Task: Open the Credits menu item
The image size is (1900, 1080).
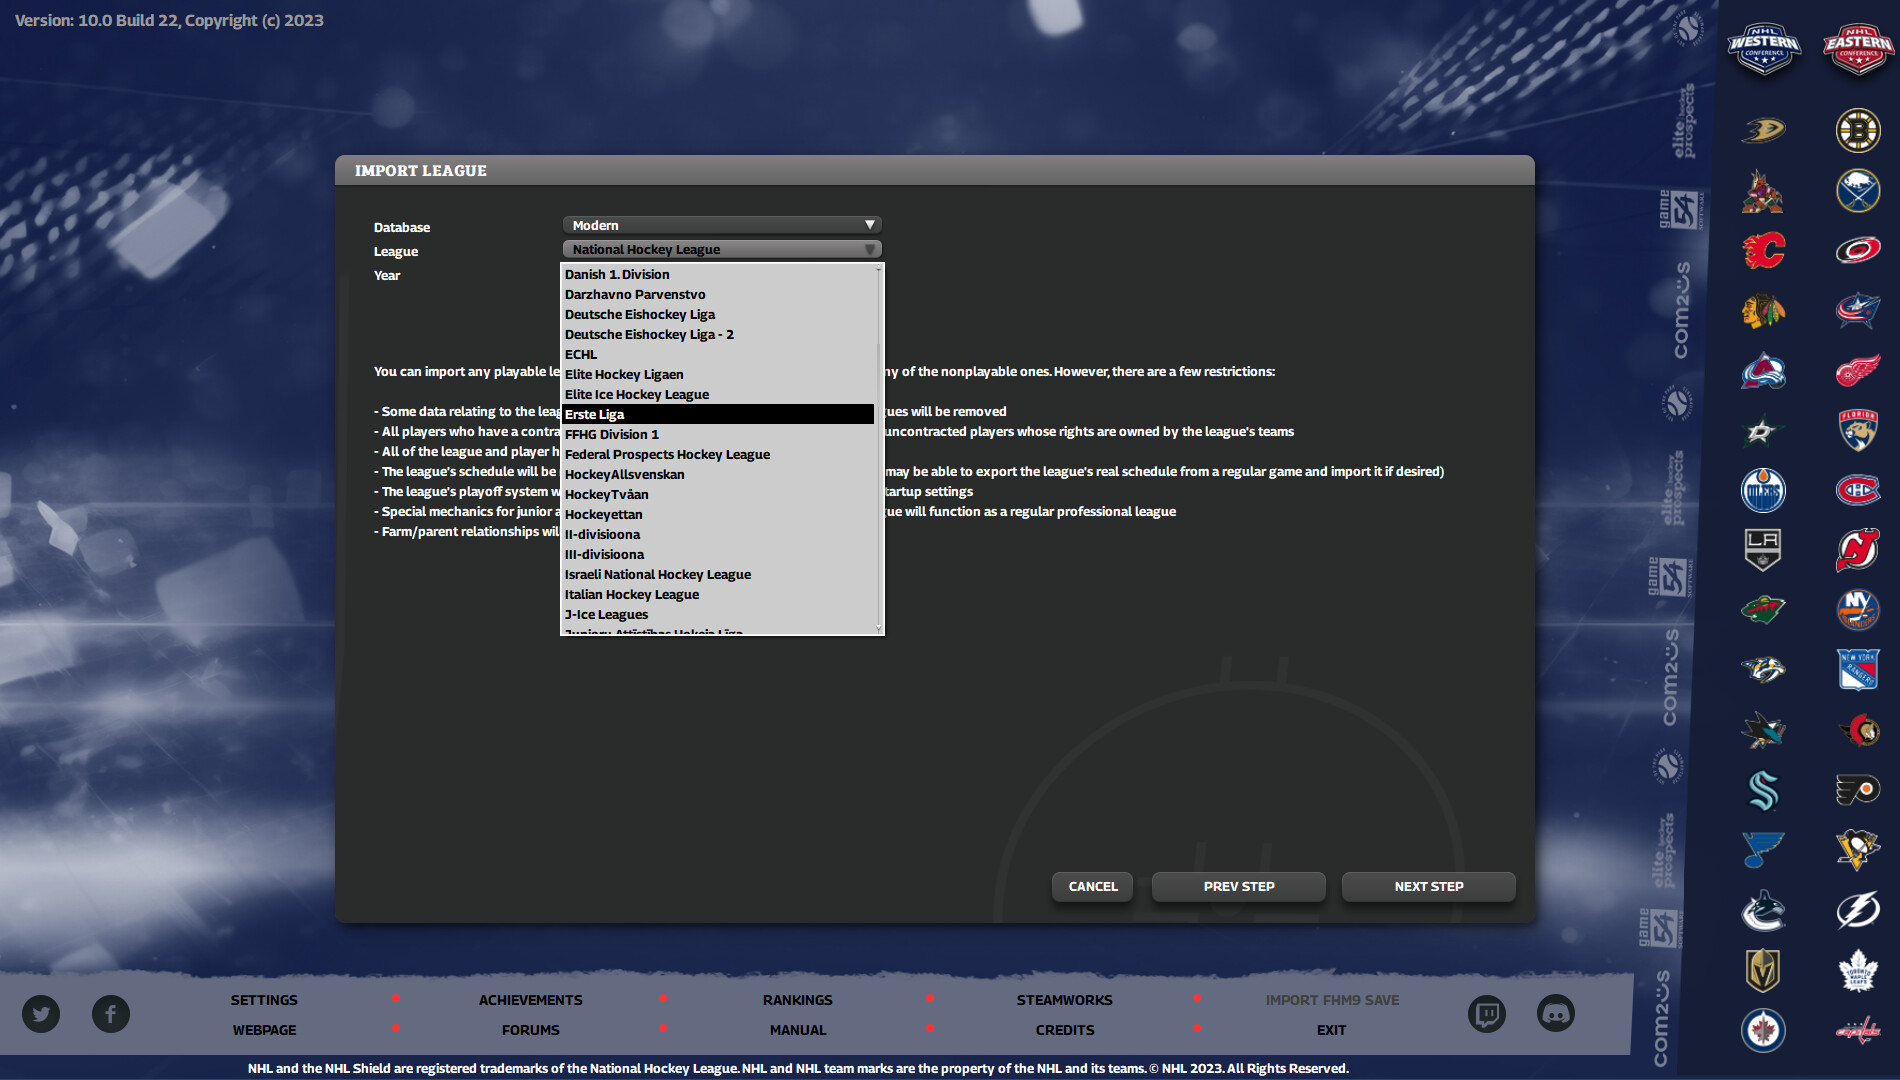Action: (1064, 1029)
